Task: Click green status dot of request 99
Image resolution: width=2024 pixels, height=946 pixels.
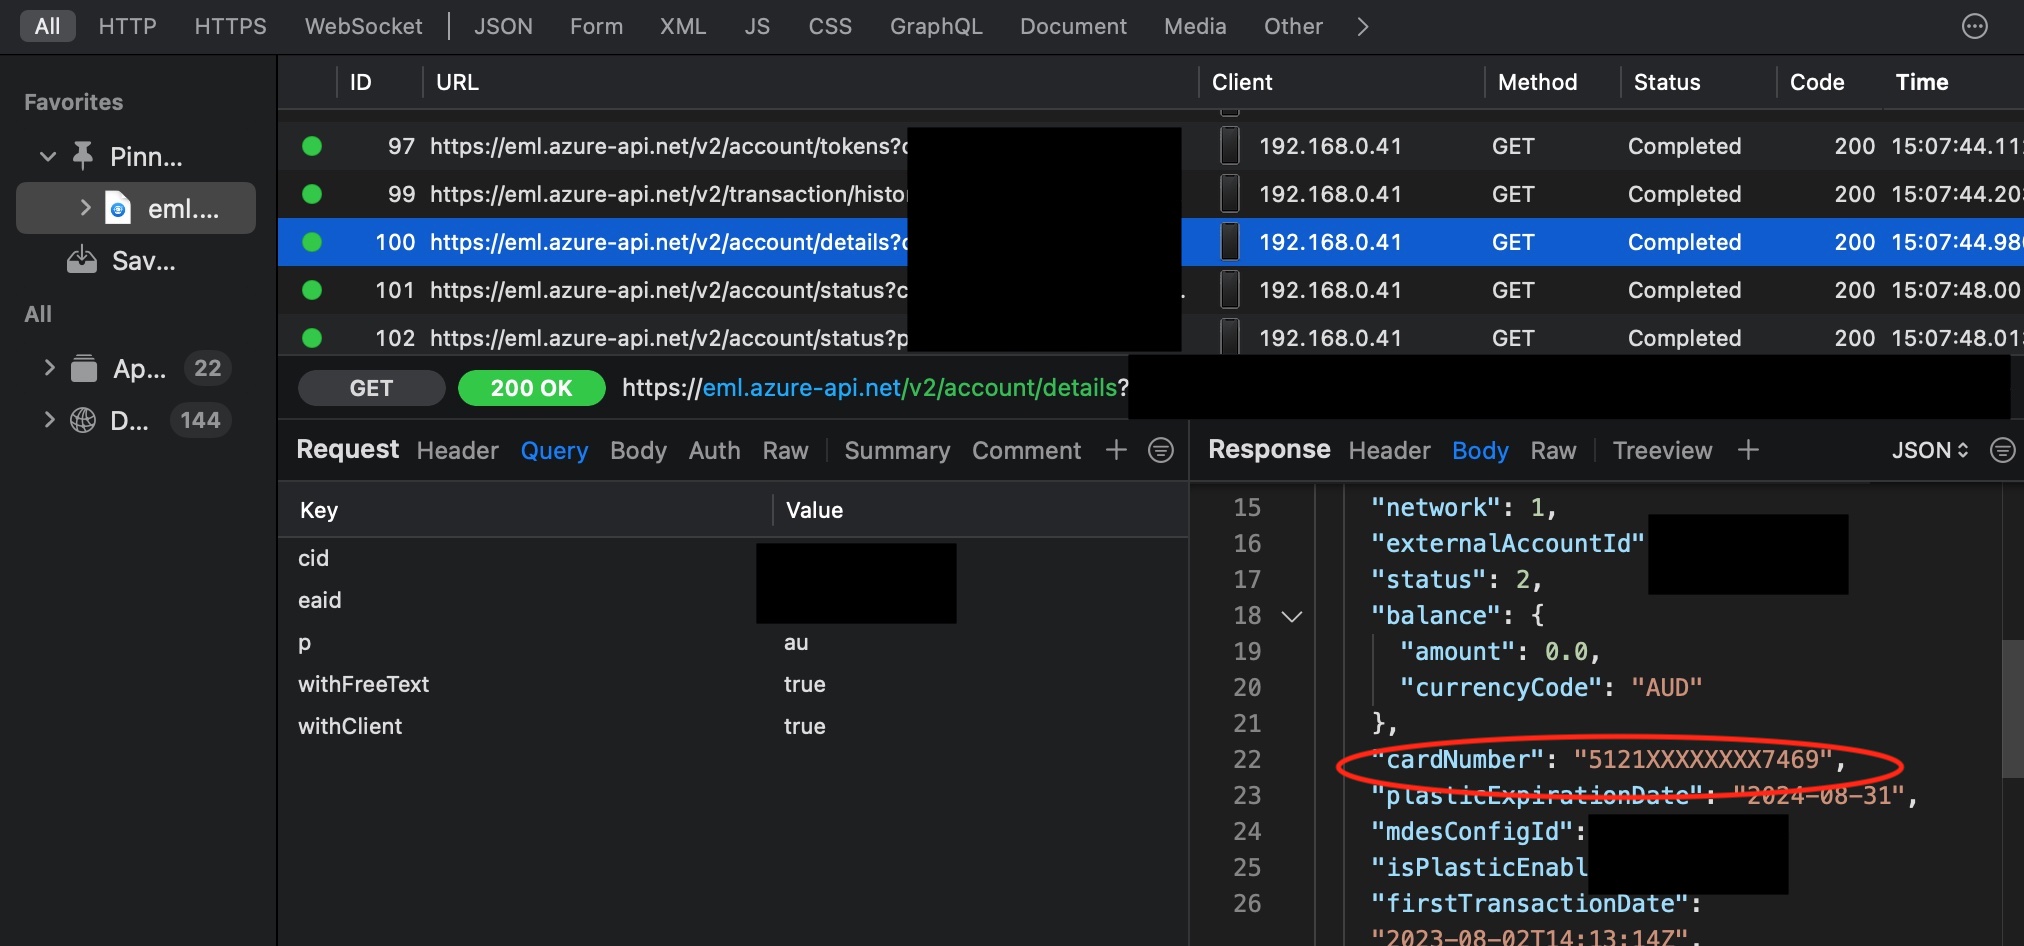Action: 312,194
